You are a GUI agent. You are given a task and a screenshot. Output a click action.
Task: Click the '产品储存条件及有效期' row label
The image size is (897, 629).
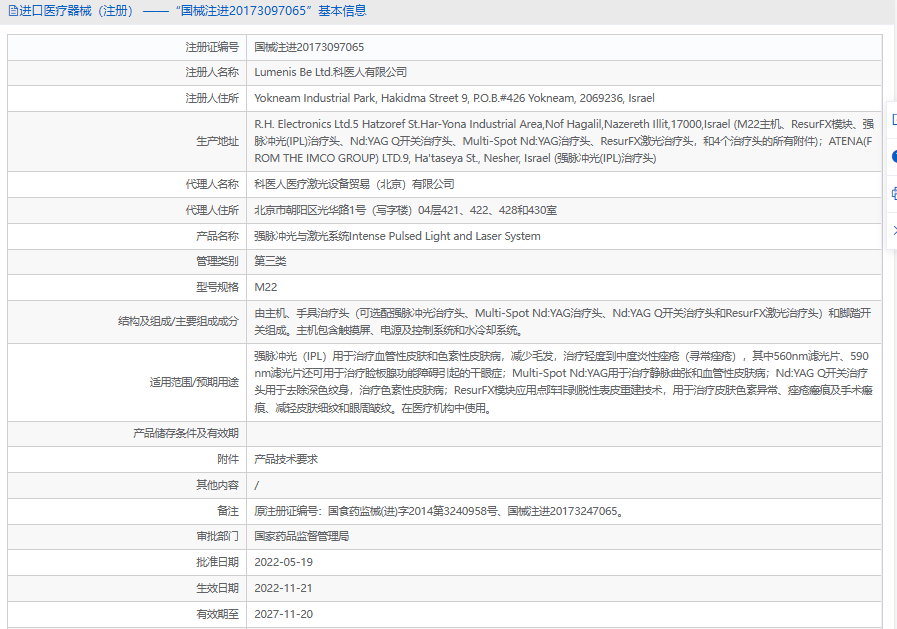pos(186,433)
